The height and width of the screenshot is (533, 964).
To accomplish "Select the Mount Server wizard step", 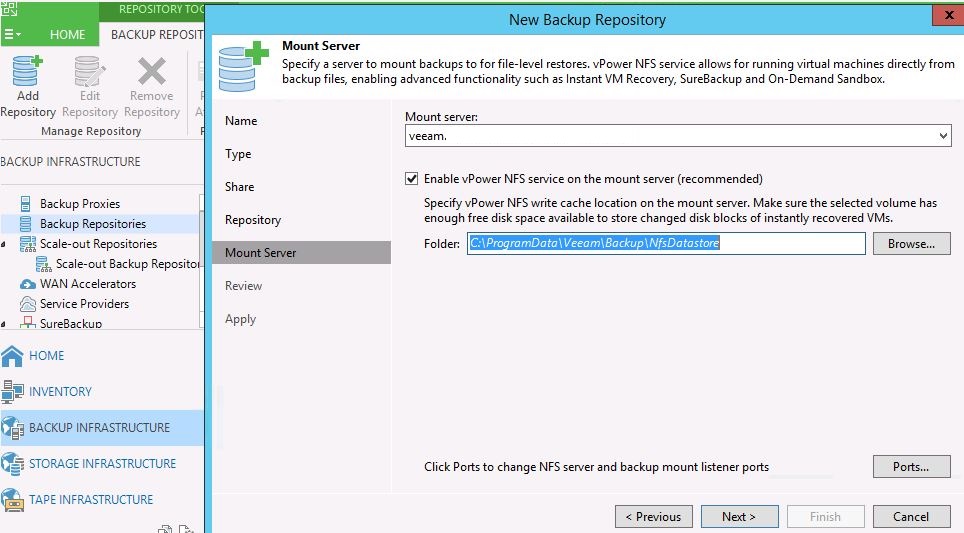I will point(301,253).
